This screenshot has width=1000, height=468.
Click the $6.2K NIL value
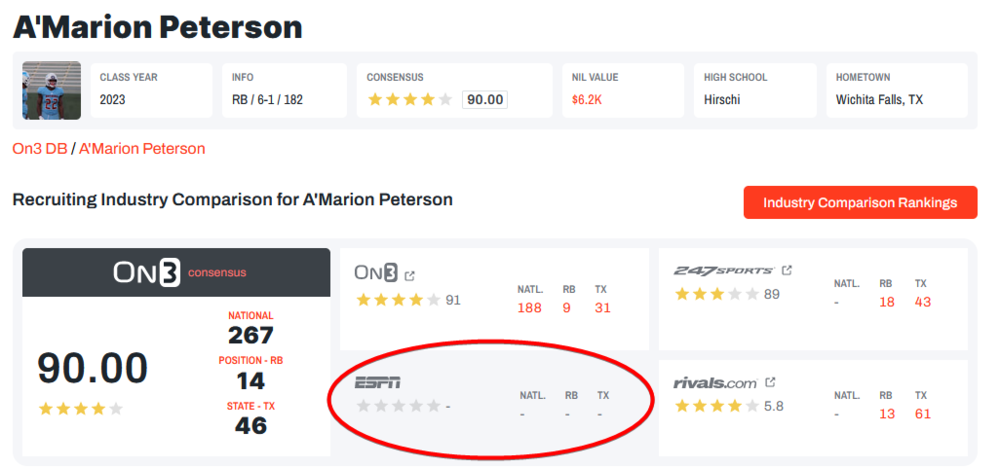point(587,100)
